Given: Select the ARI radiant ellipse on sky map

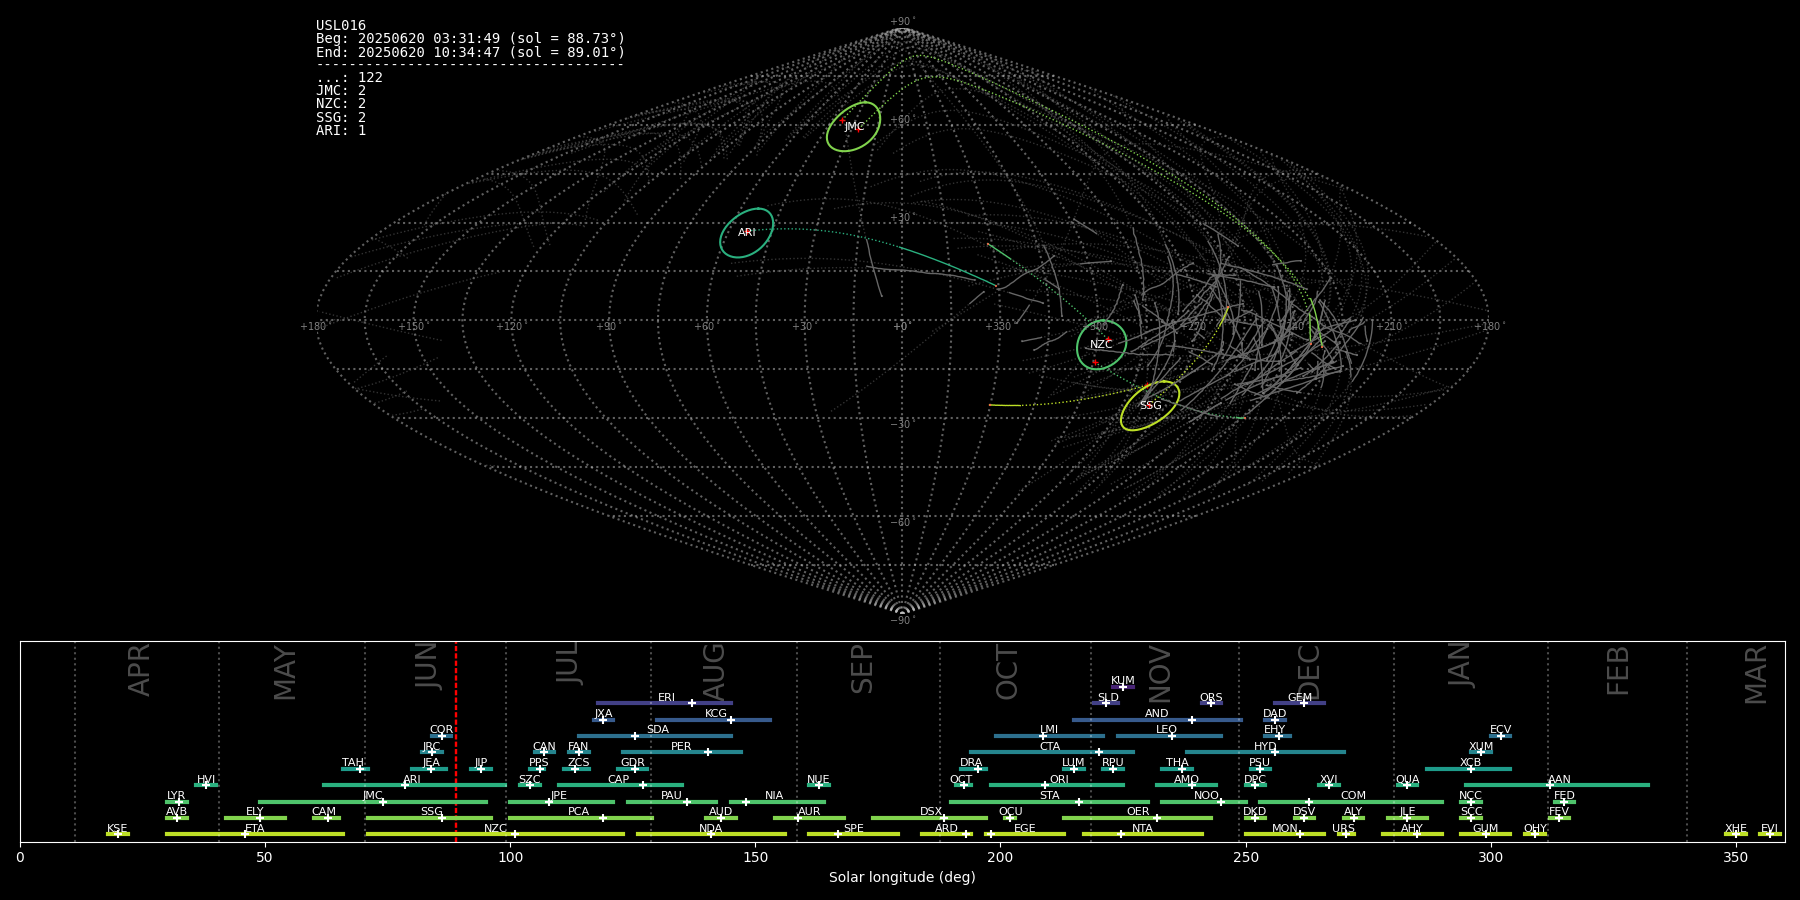Looking at the screenshot, I should coord(747,233).
